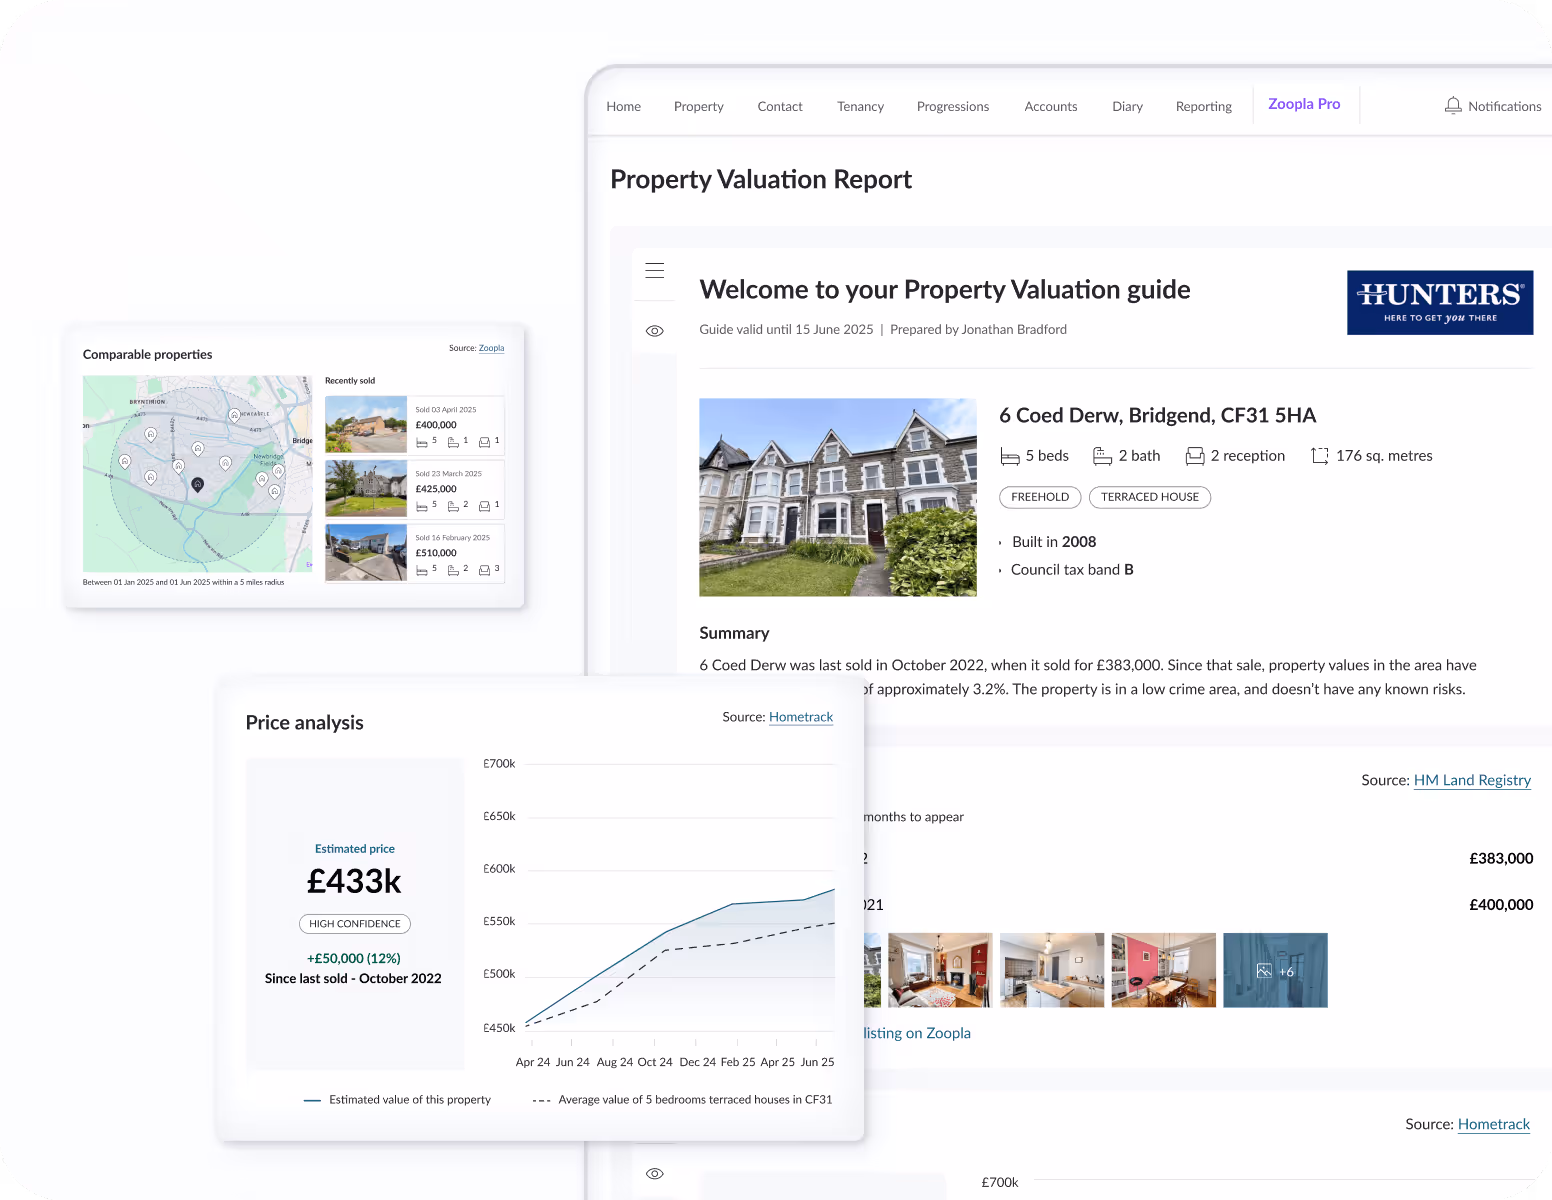Viewport: 1552px width, 1200px height.
Task: Click sofa icon on the £510,000 comparable
Action: tap(484, 570)
